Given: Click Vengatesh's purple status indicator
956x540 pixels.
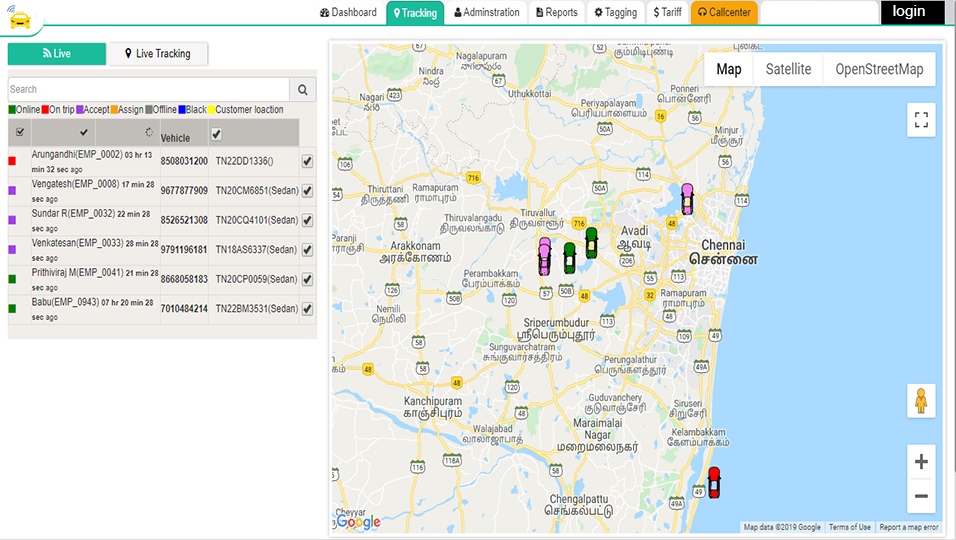Looking at the screenshot, I should coord(12,191).
